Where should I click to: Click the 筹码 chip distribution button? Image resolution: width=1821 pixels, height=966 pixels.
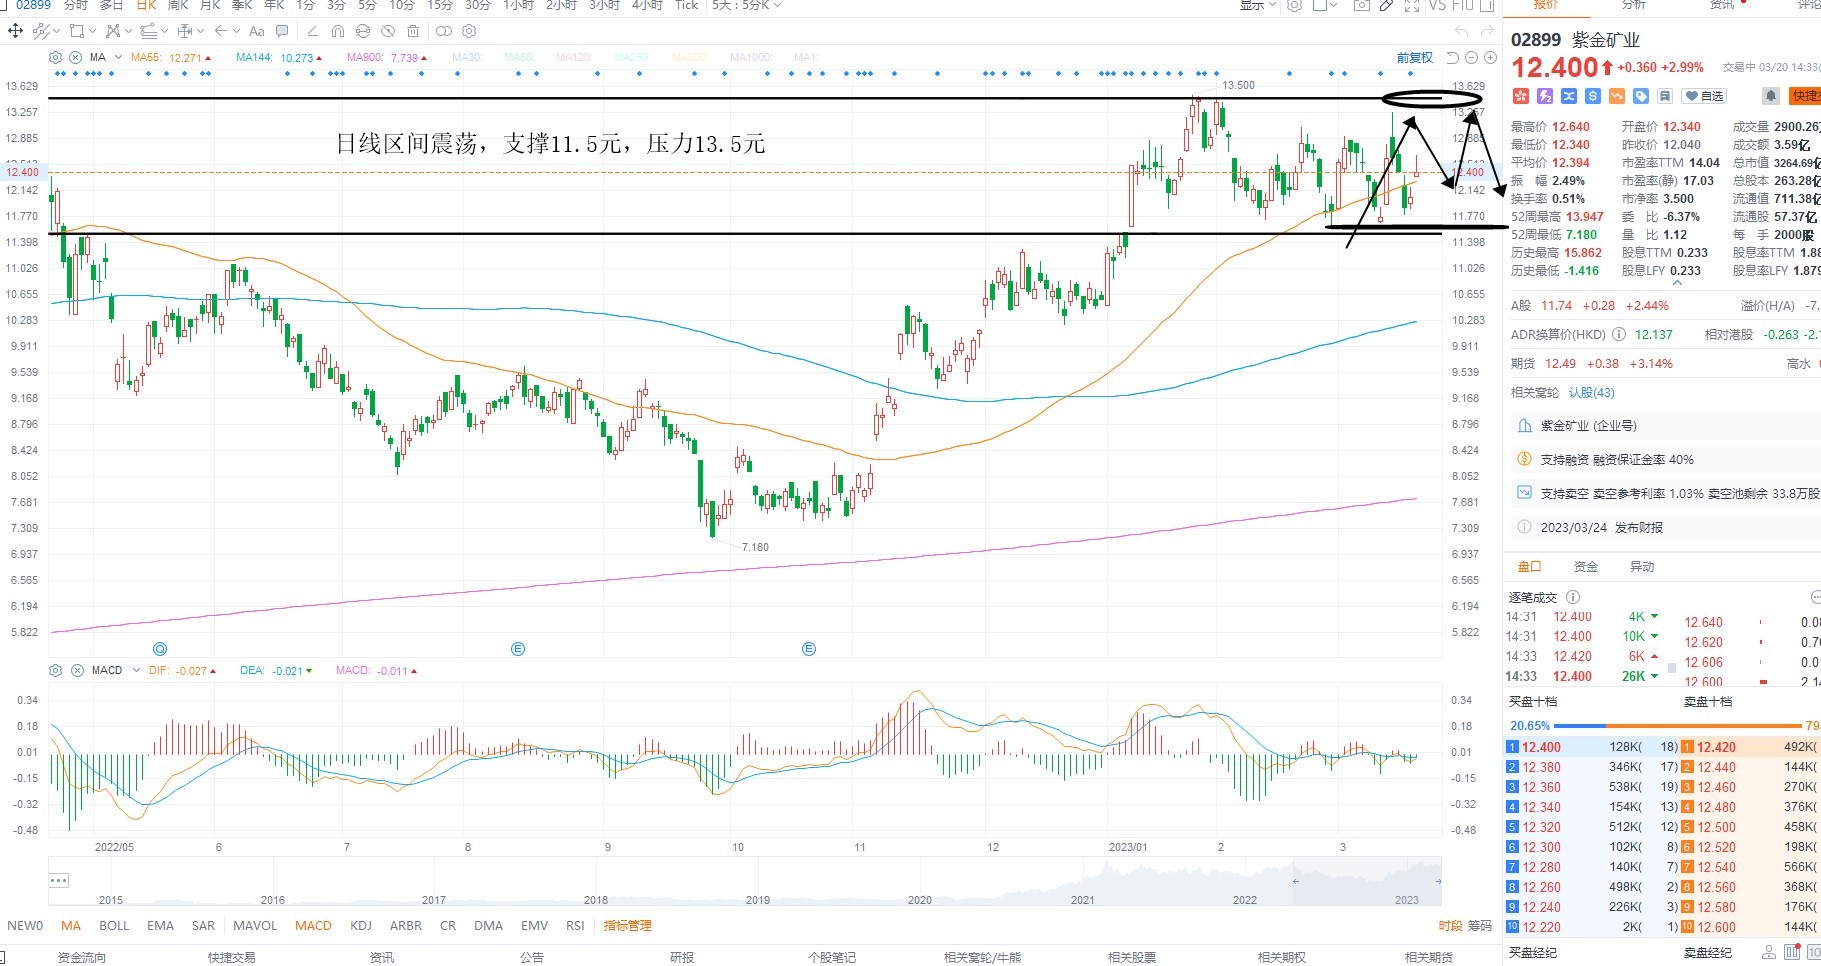pyautogui.click(x=1480, y=926)
